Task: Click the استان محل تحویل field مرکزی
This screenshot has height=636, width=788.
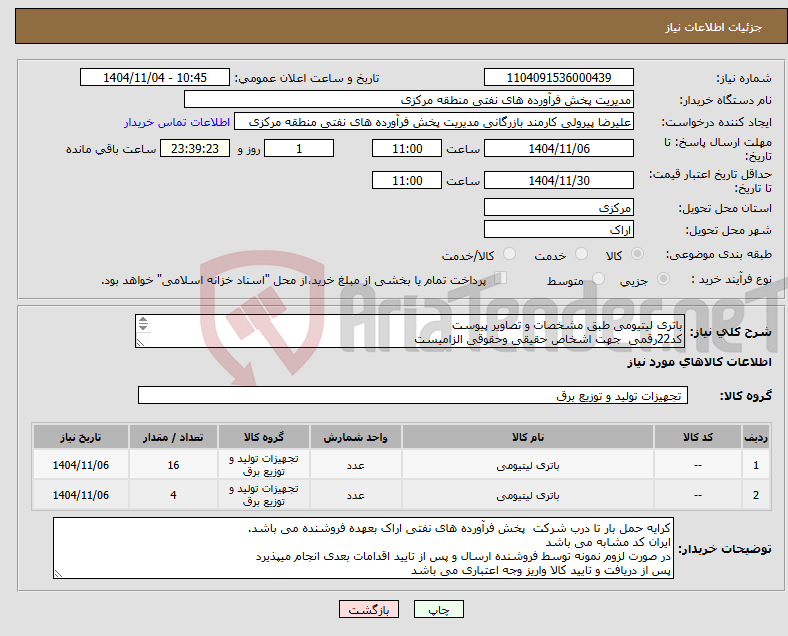Action: 559,207
